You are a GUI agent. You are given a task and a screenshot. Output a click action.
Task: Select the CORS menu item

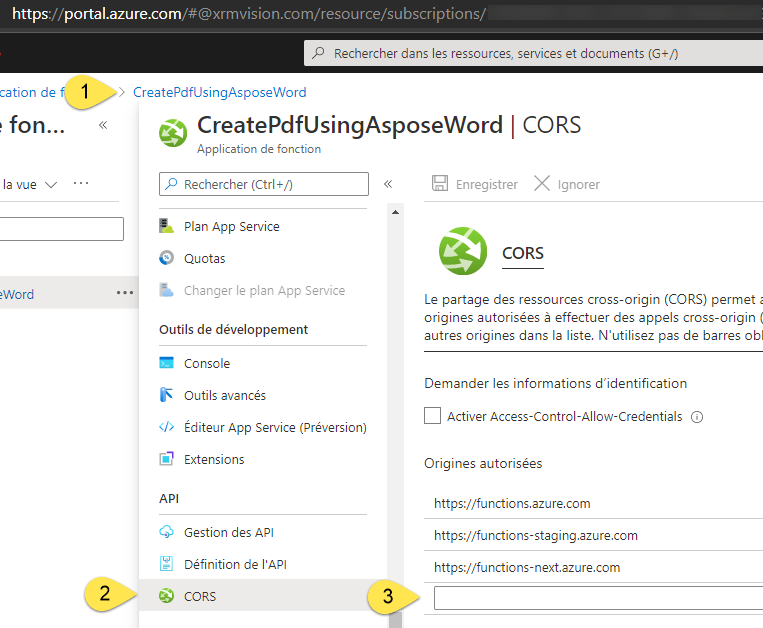[x=200, y=596]
